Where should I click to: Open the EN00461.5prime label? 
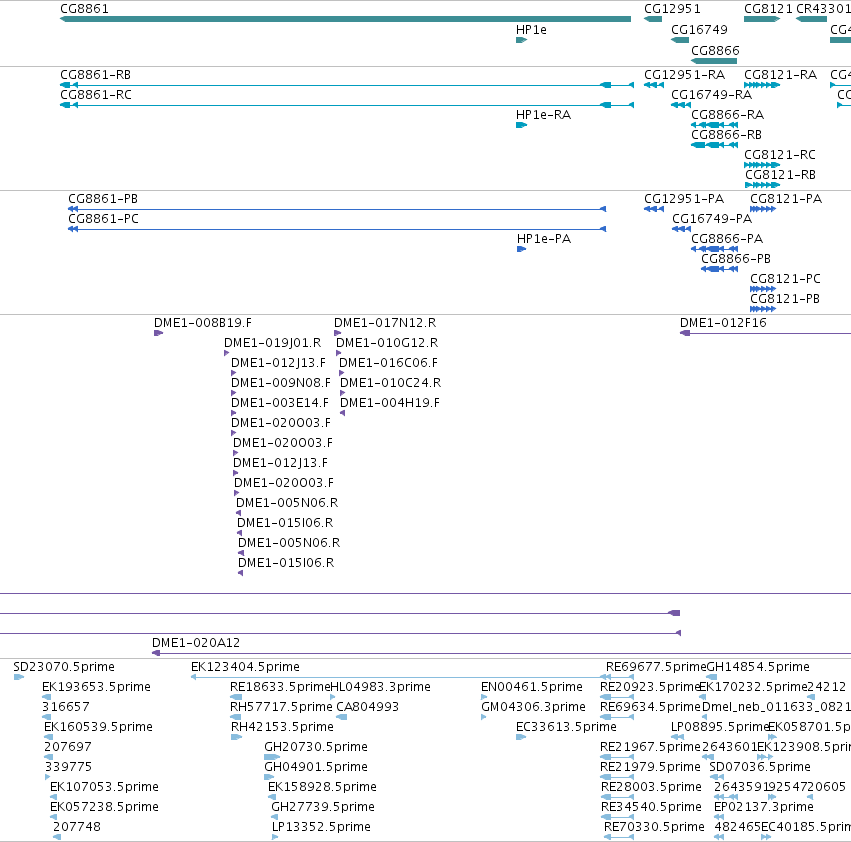click(x=531, y=686)
